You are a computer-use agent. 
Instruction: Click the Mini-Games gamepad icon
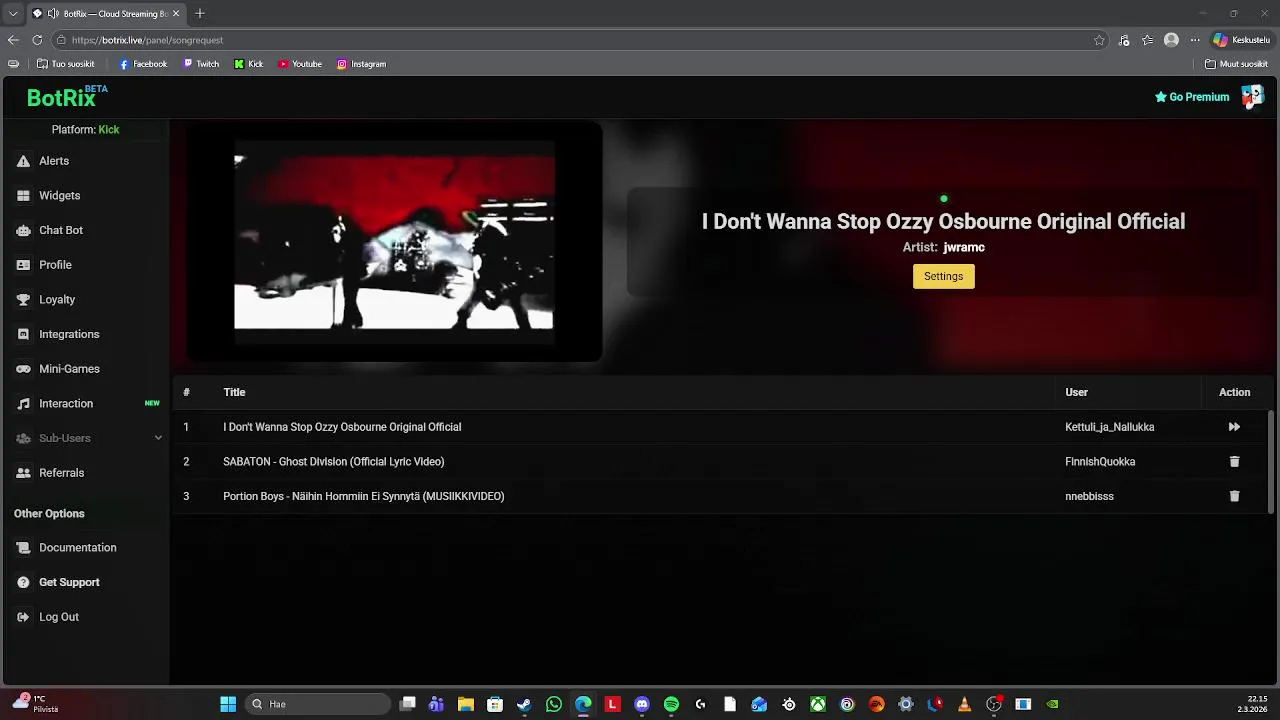click(x=23, y=369)
